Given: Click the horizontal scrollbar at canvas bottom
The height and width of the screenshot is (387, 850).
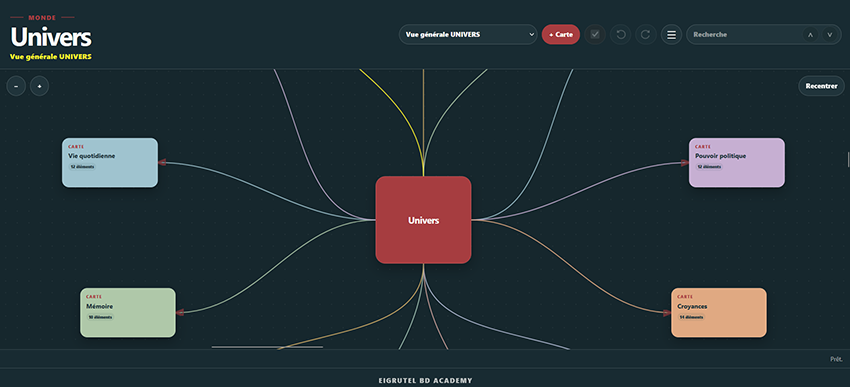Looking at the screenshot, I should [x=267, y=347].
